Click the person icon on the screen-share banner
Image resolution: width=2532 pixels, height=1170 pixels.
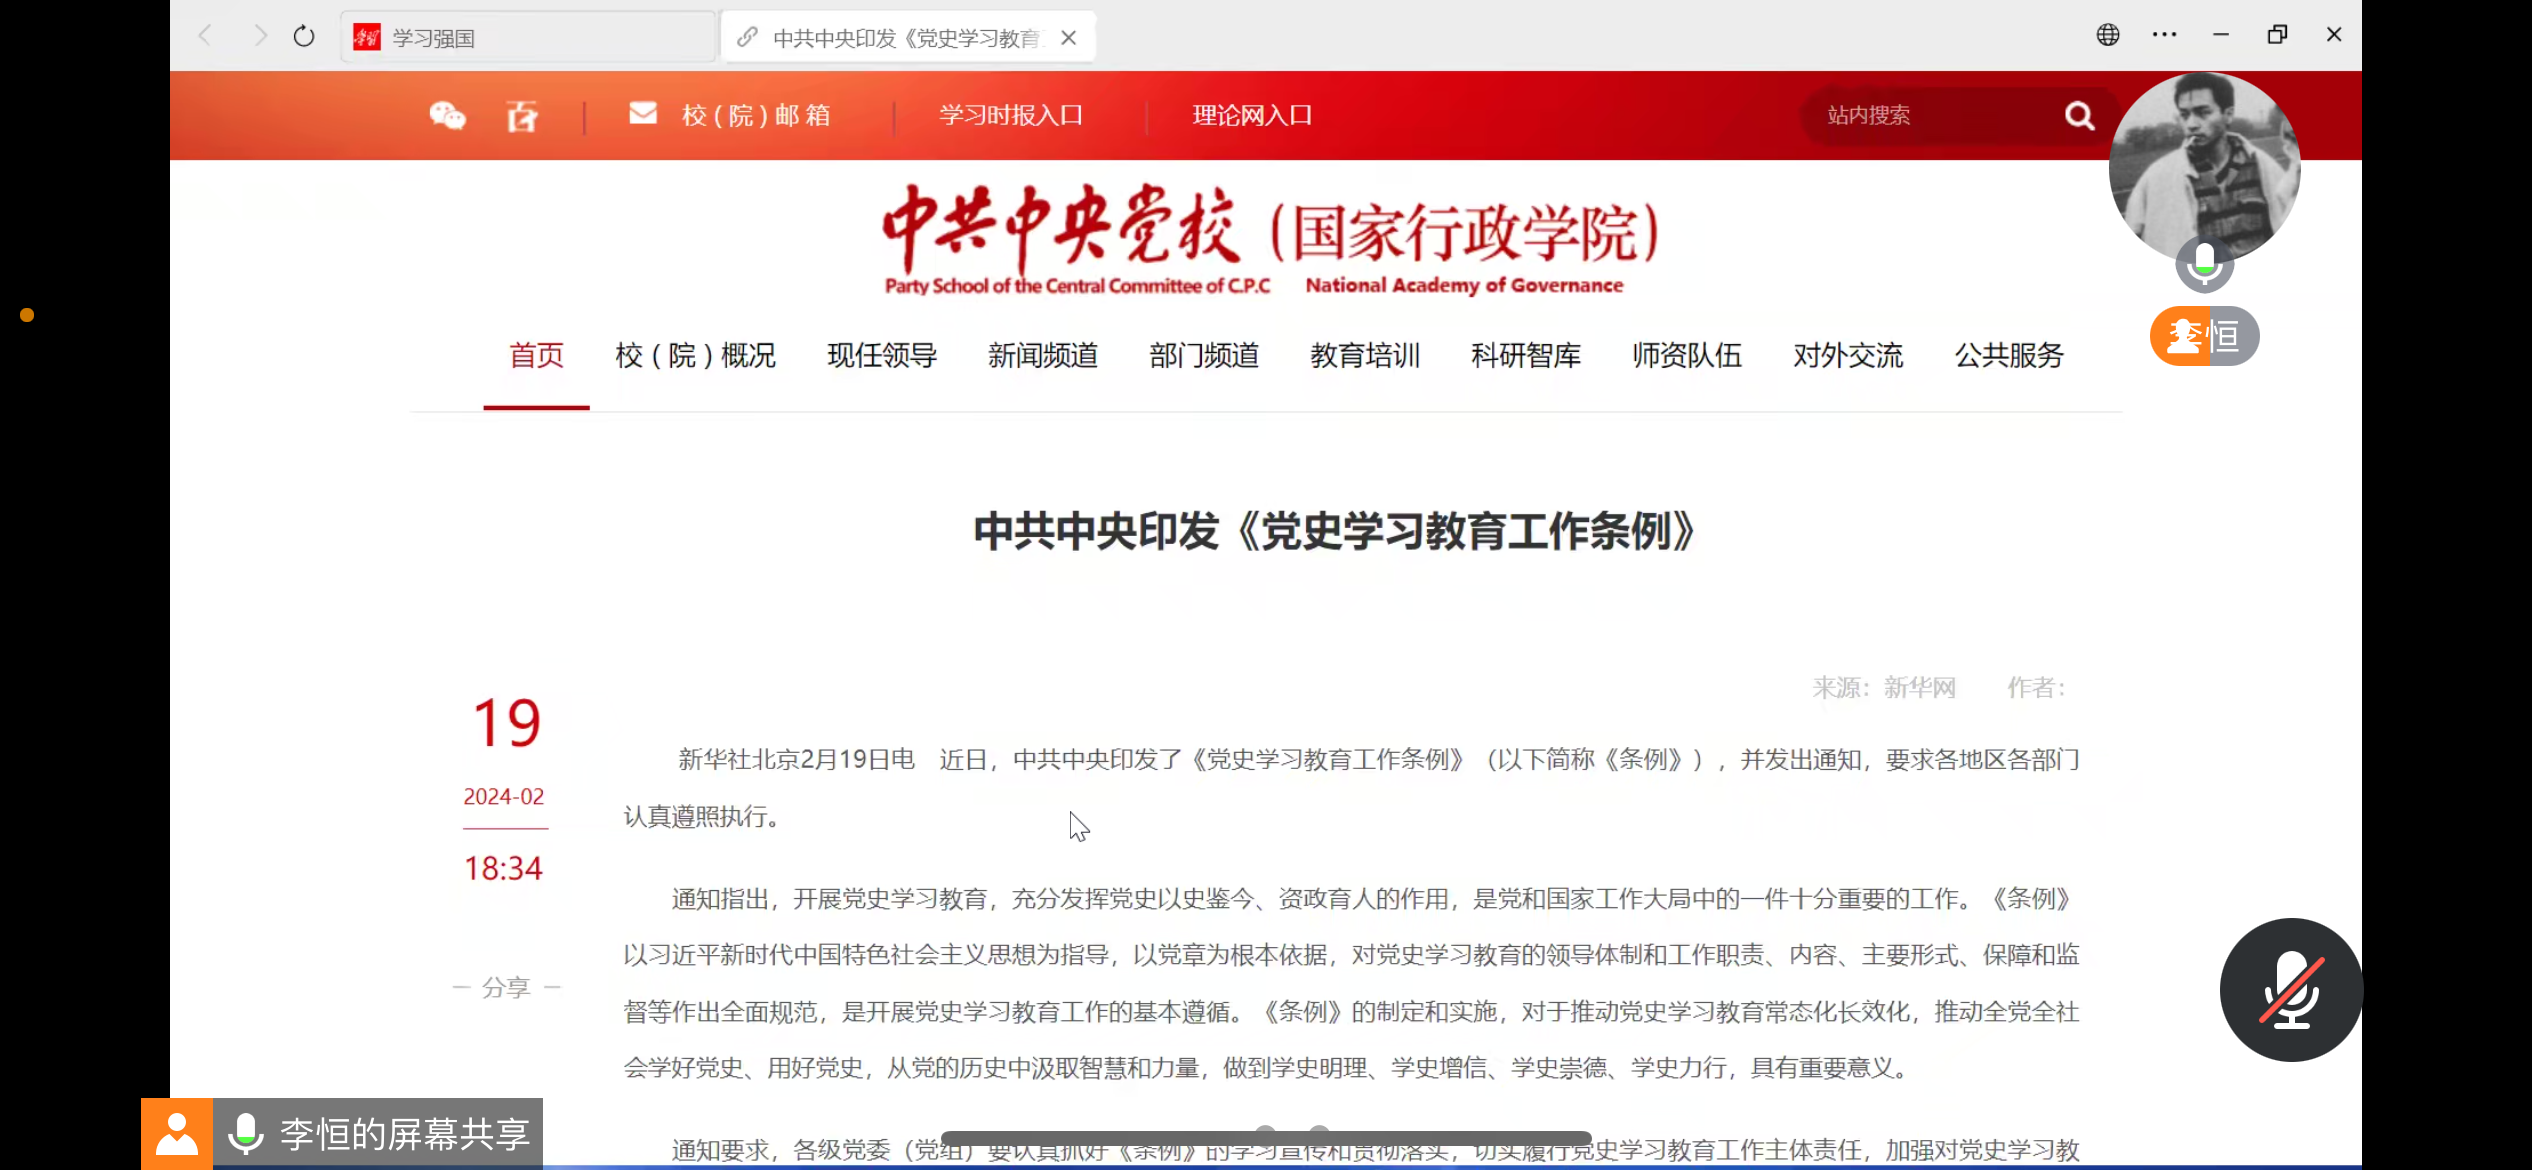click(x=177, y=1134)
